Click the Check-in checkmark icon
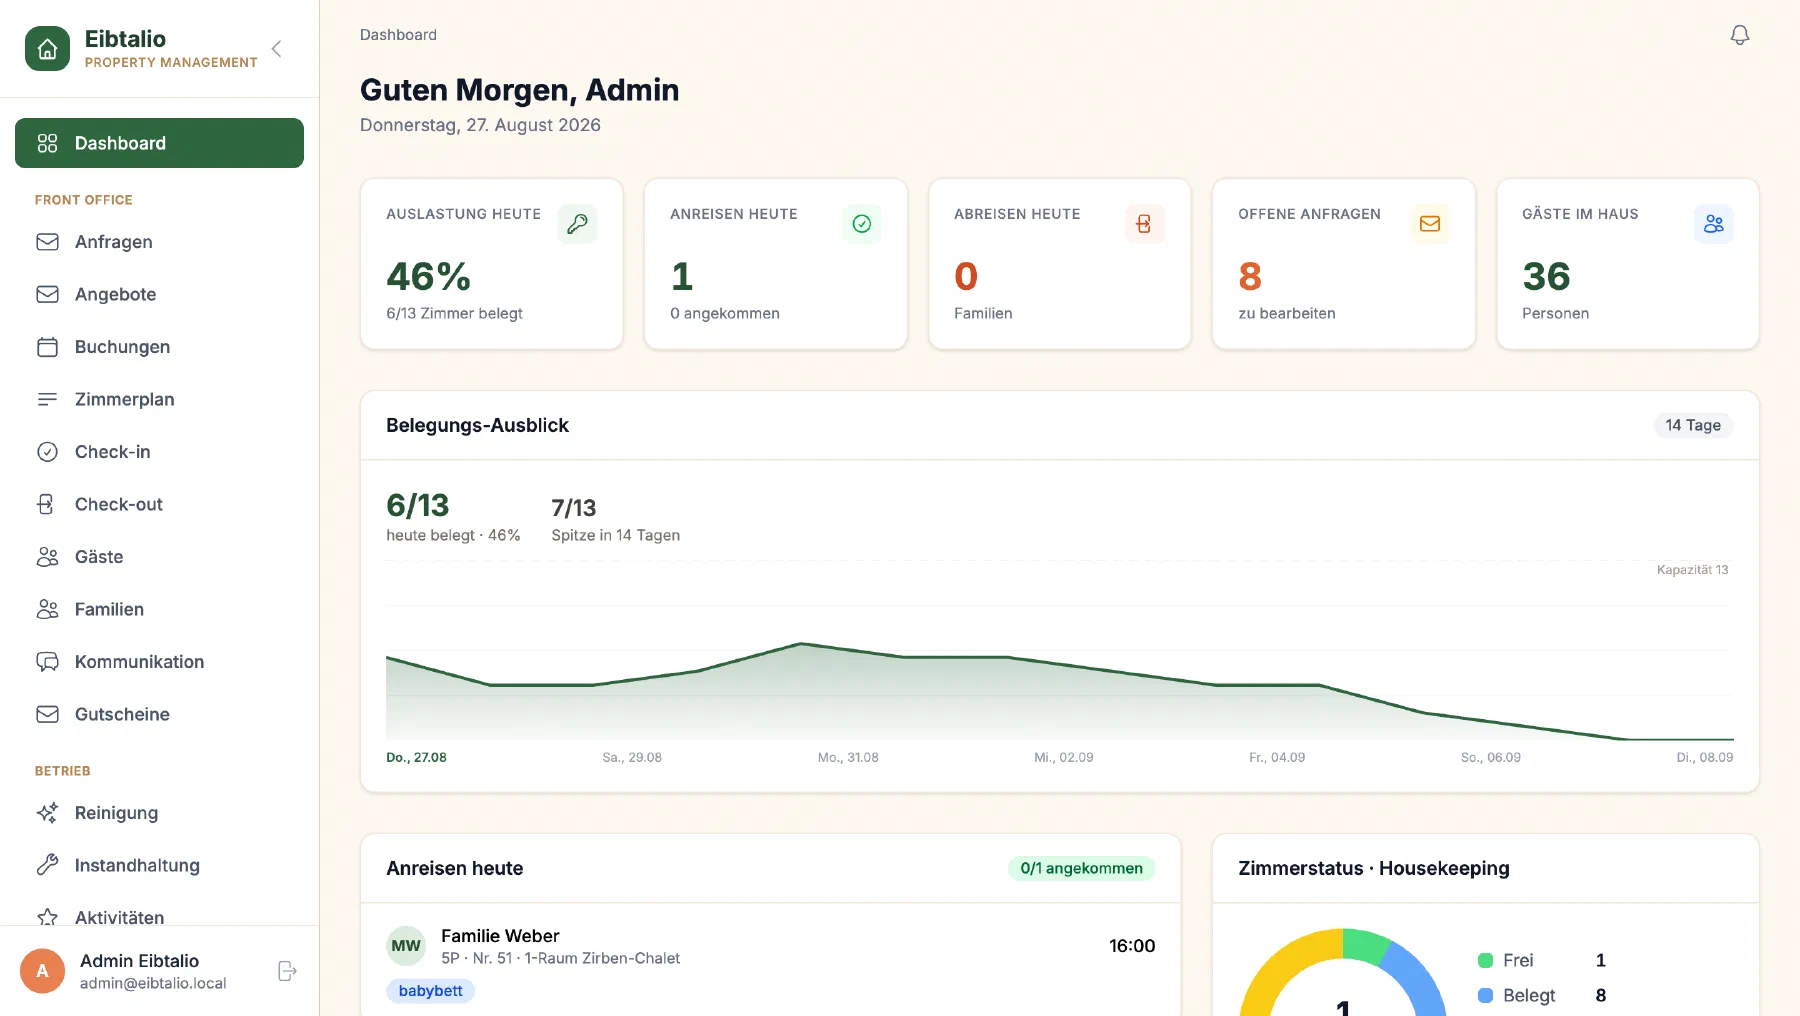 tap(47, 452)
